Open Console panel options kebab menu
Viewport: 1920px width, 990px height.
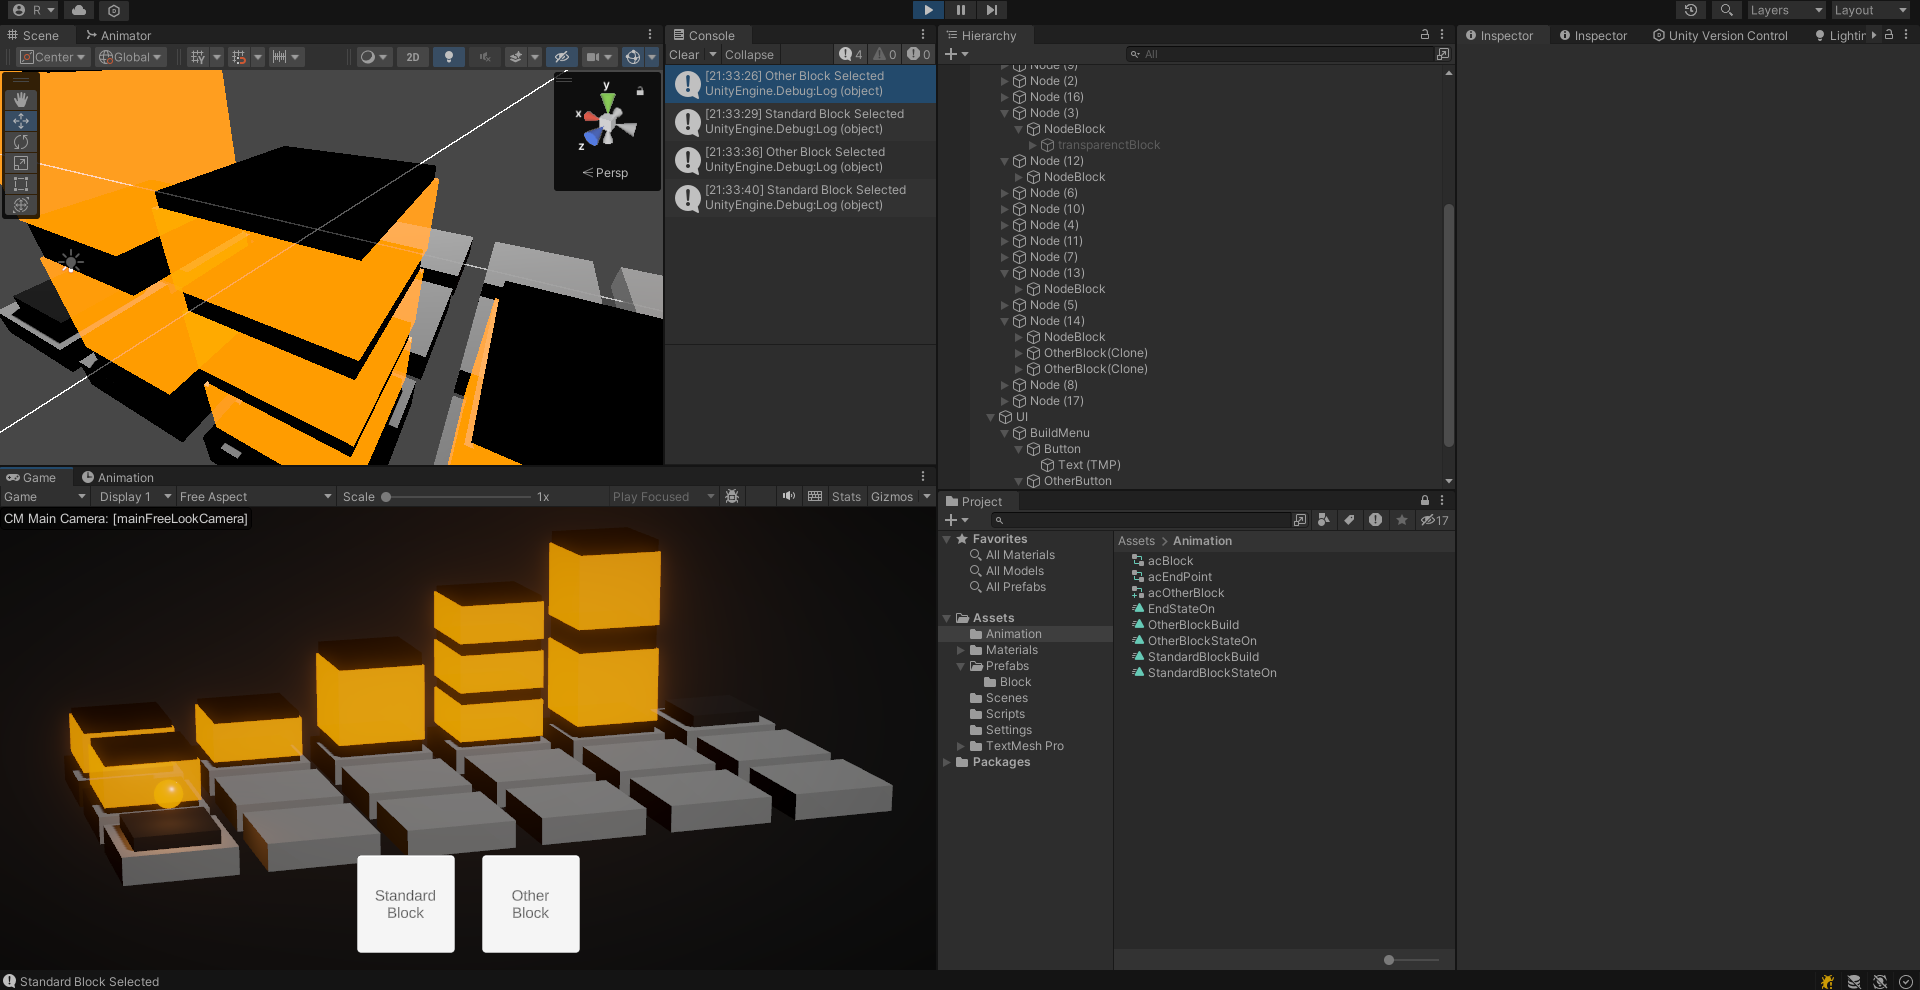923,34
